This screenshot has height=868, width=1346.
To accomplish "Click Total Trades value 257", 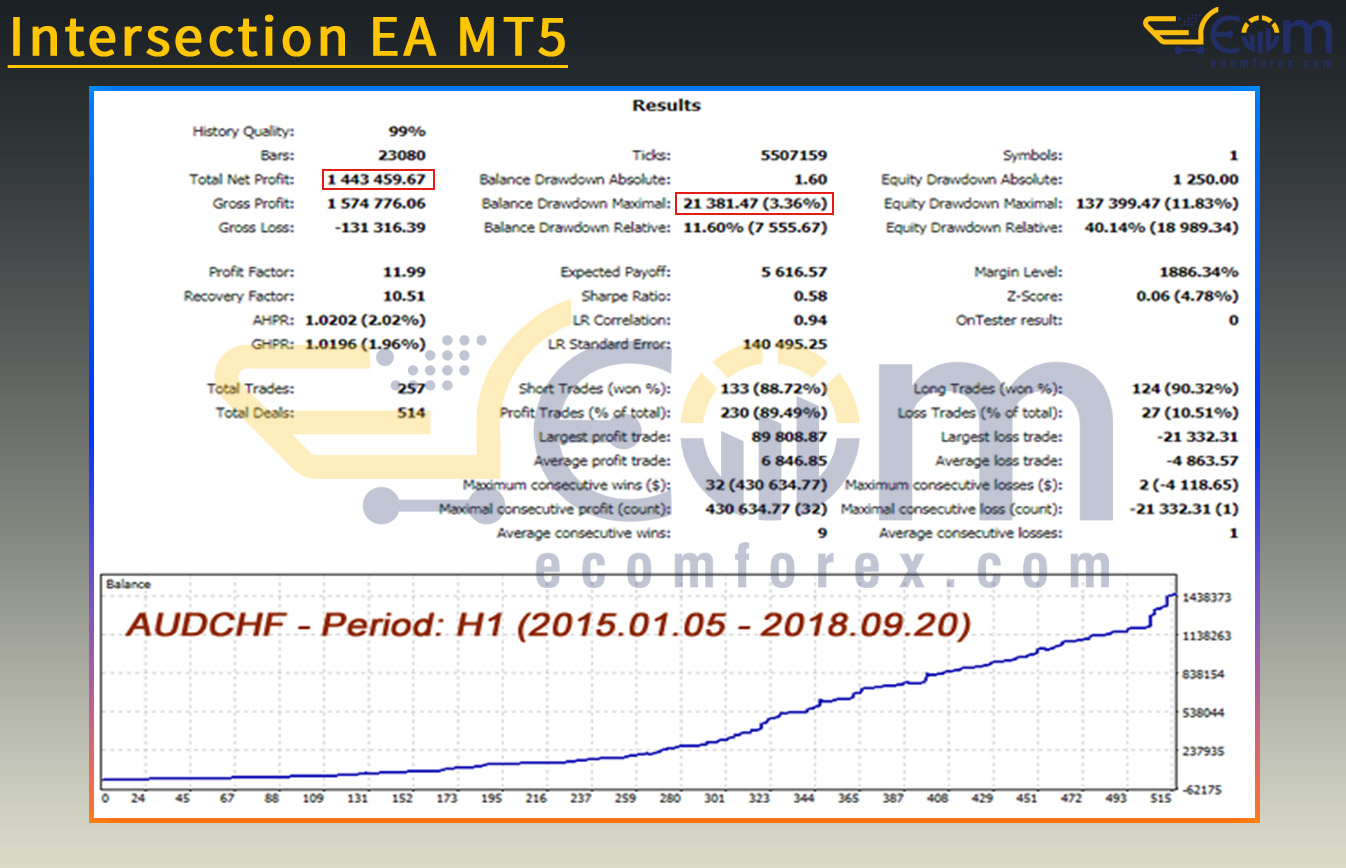I will [x=411, y=388].
